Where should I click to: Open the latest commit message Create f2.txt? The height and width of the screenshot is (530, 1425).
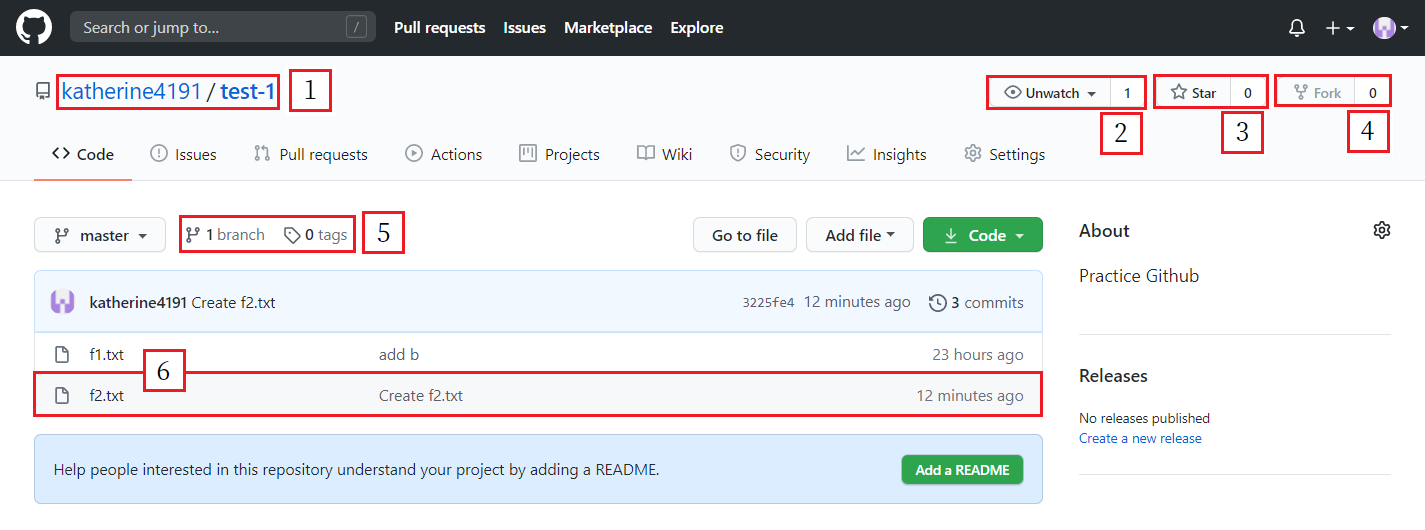[x=233, y=302]
